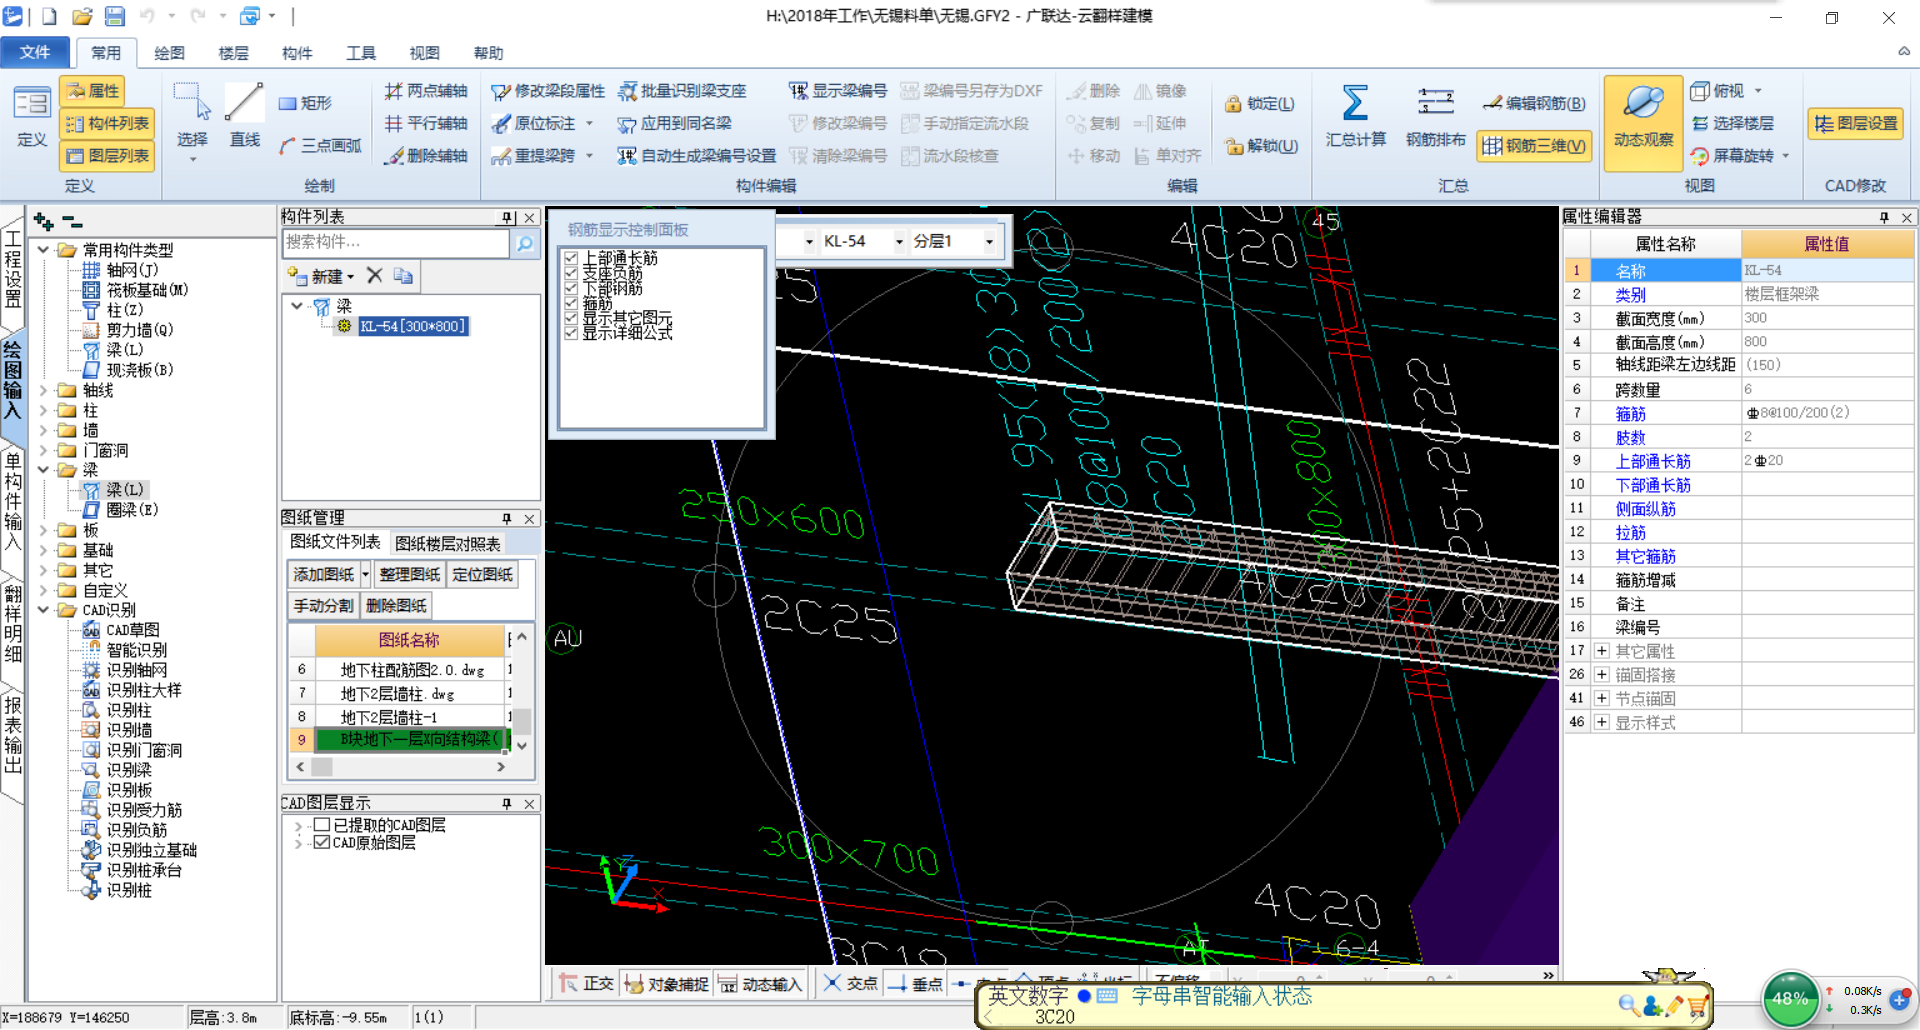Open 修改梁段属性 tool
The width and height of the screenshot is (1920, 1030).
pyautogui.click(x=548, y=91)
